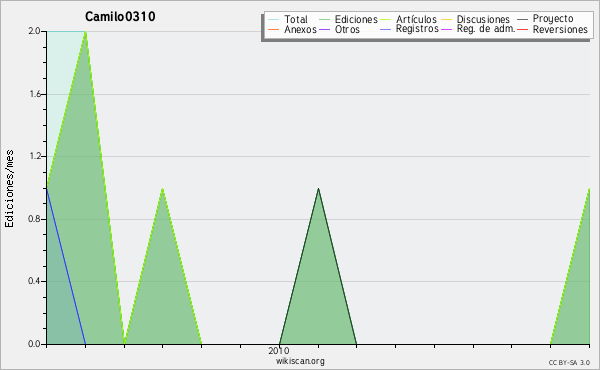600x370 pixels.
Task: Click the 0.8 y-axis value
Action: click(x=34, y=219)
